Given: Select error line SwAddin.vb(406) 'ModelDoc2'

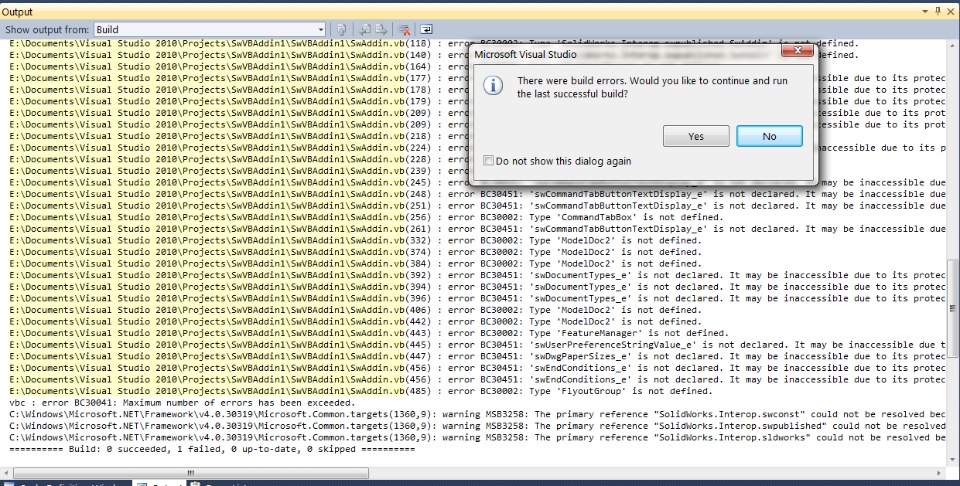Looking at the screenshot, I should (355, 310).
